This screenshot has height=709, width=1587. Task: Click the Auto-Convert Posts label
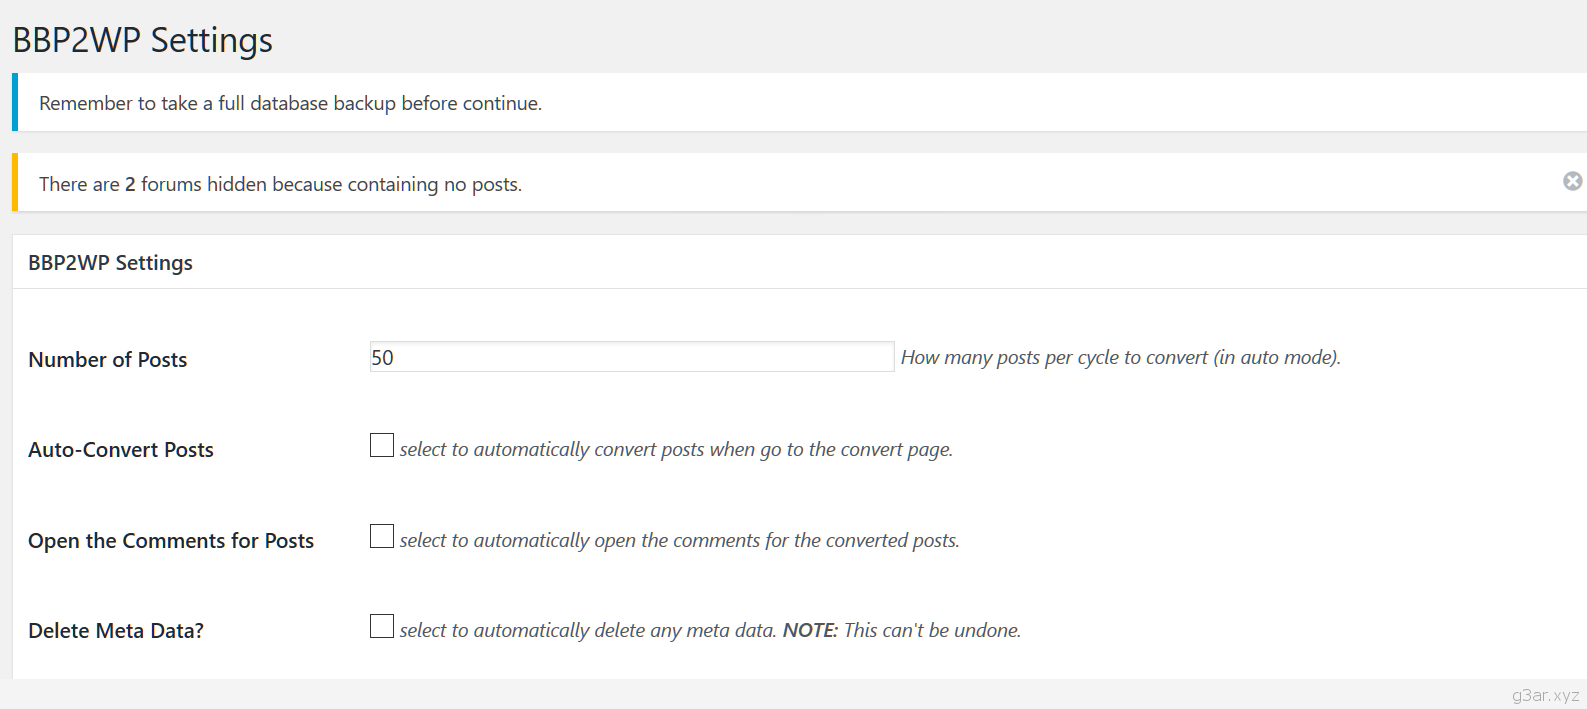[121, 450]
